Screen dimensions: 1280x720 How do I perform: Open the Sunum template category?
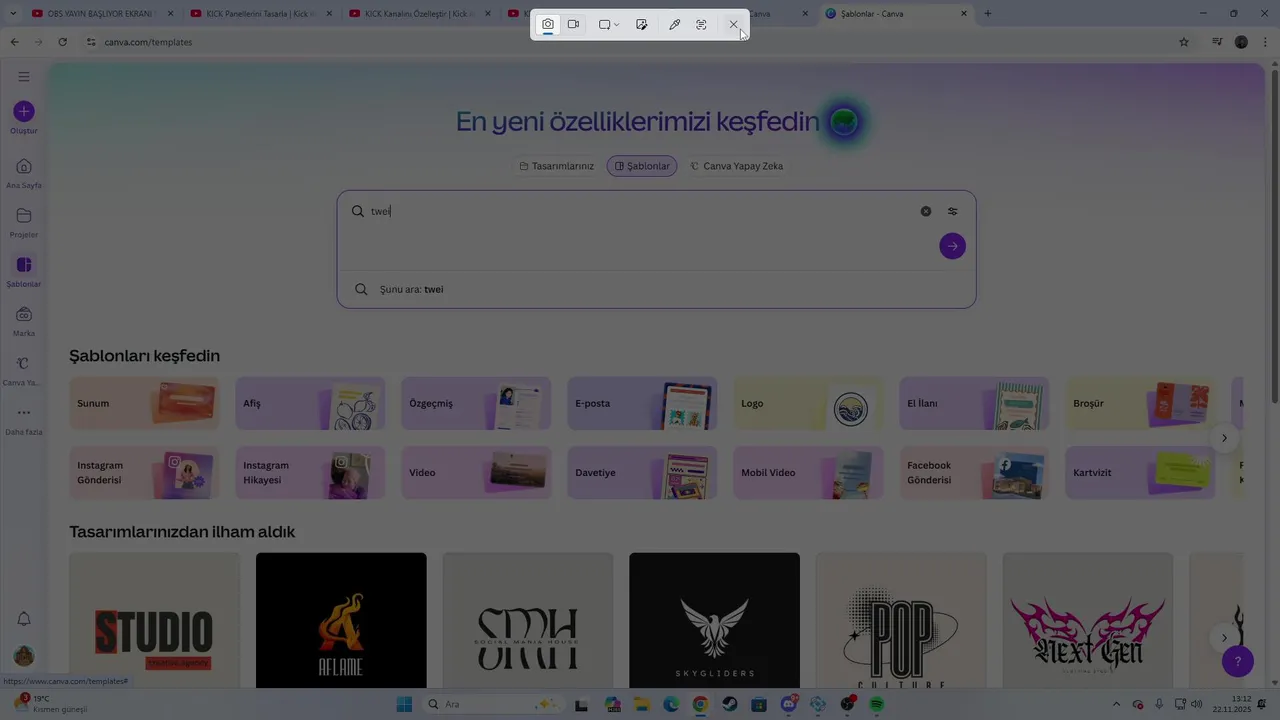(x=144, y=403)
